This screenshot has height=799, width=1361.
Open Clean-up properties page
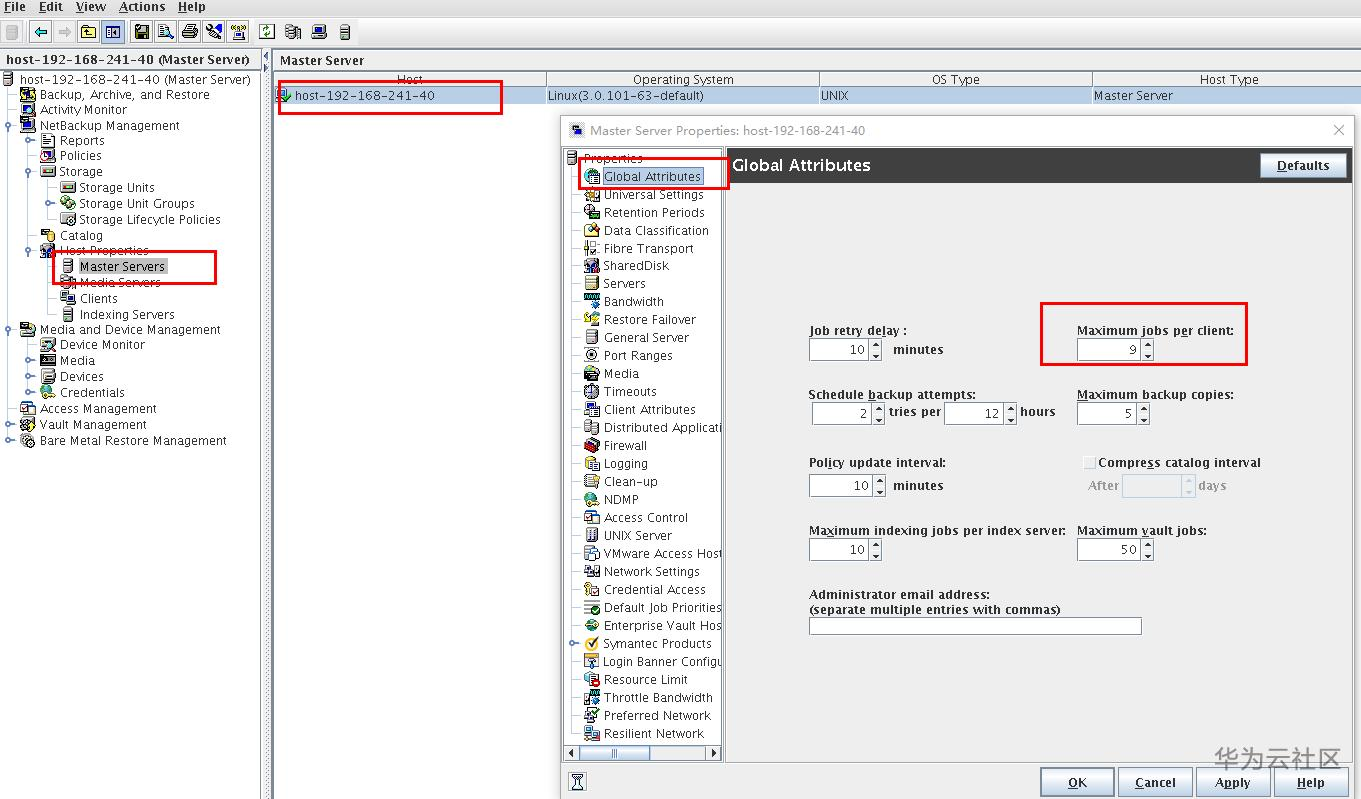coord(630,482)
